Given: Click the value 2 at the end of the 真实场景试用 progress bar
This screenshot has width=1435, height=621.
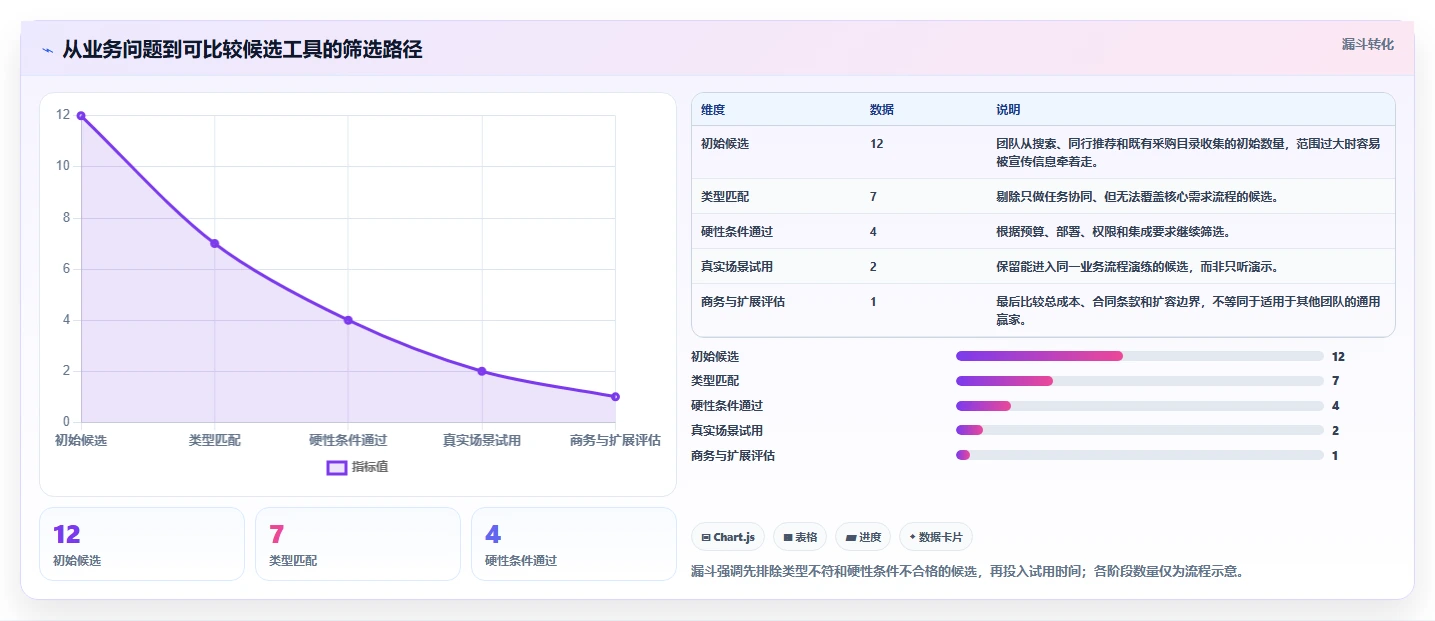Looking at the screenshot, I should [x=1335, y=430].
